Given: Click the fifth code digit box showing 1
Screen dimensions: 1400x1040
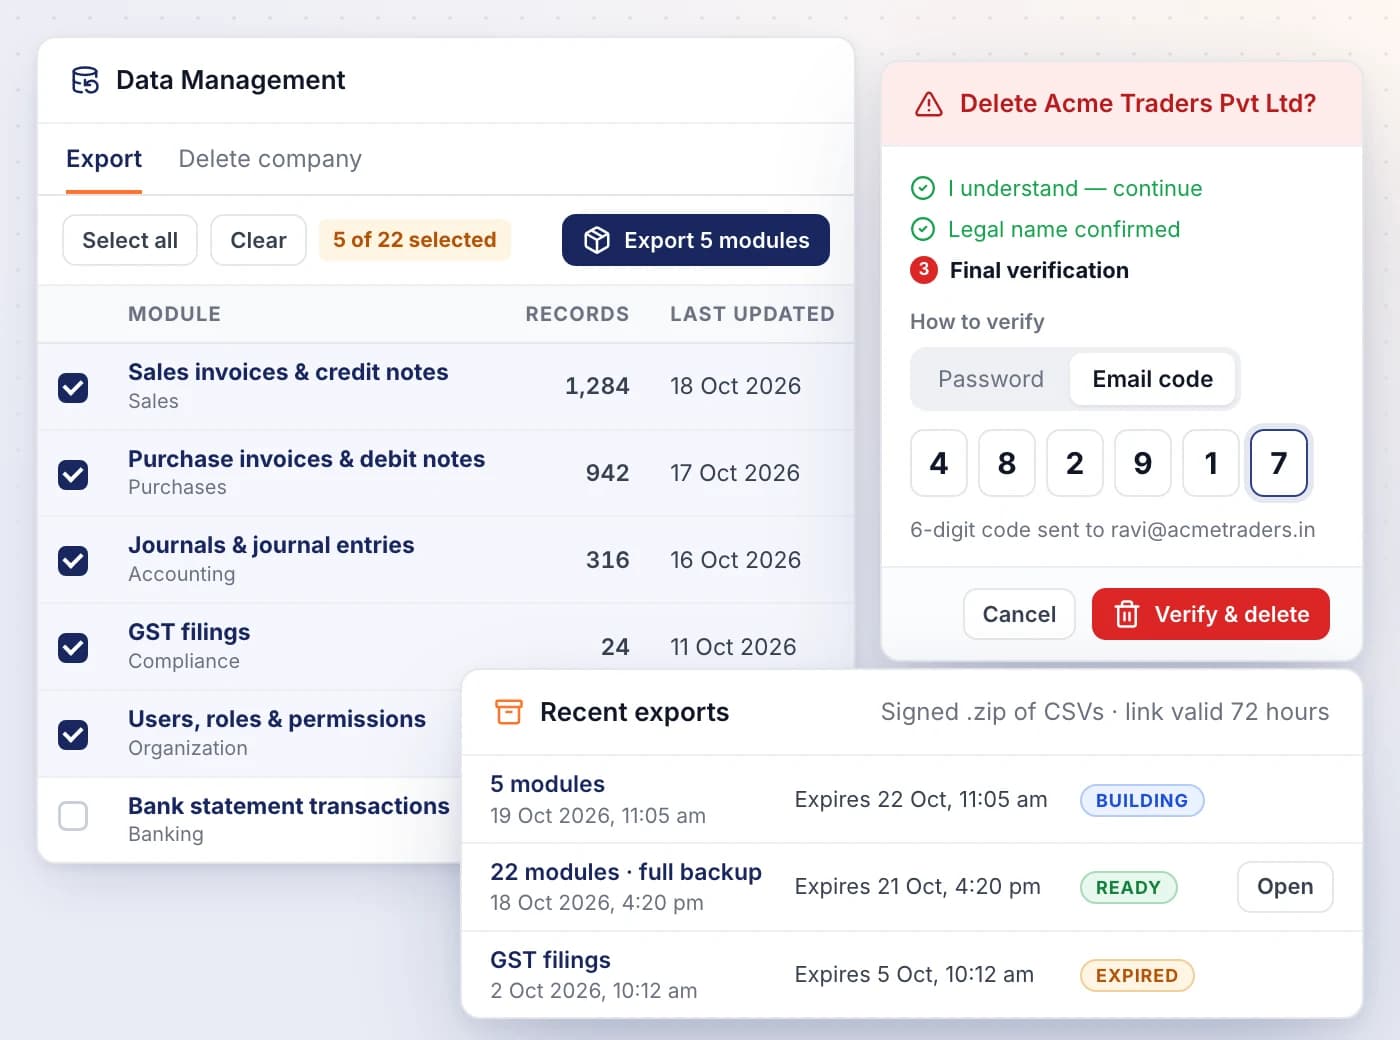Looking at the screenshot, I should pos(1211,463).
